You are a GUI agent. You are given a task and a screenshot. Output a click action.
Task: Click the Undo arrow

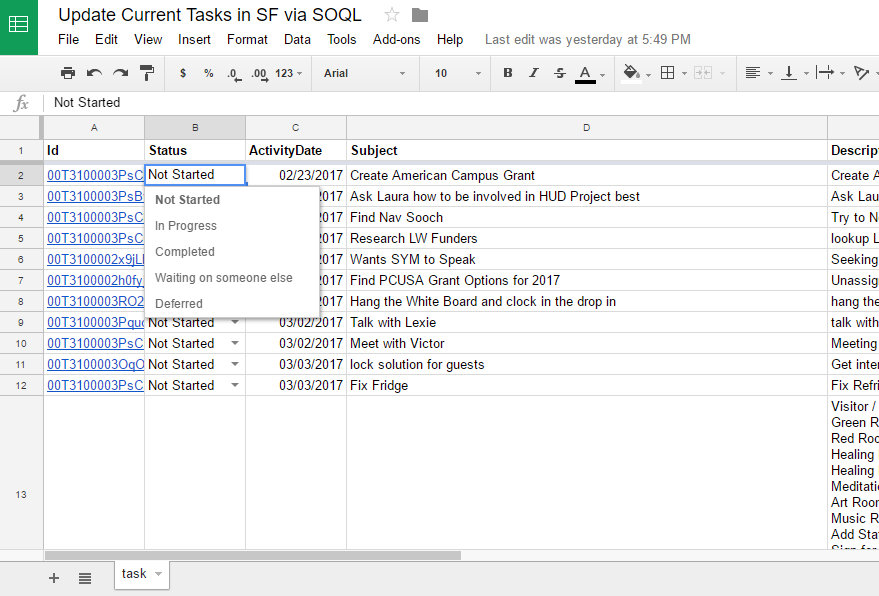[x=94, y=73]
